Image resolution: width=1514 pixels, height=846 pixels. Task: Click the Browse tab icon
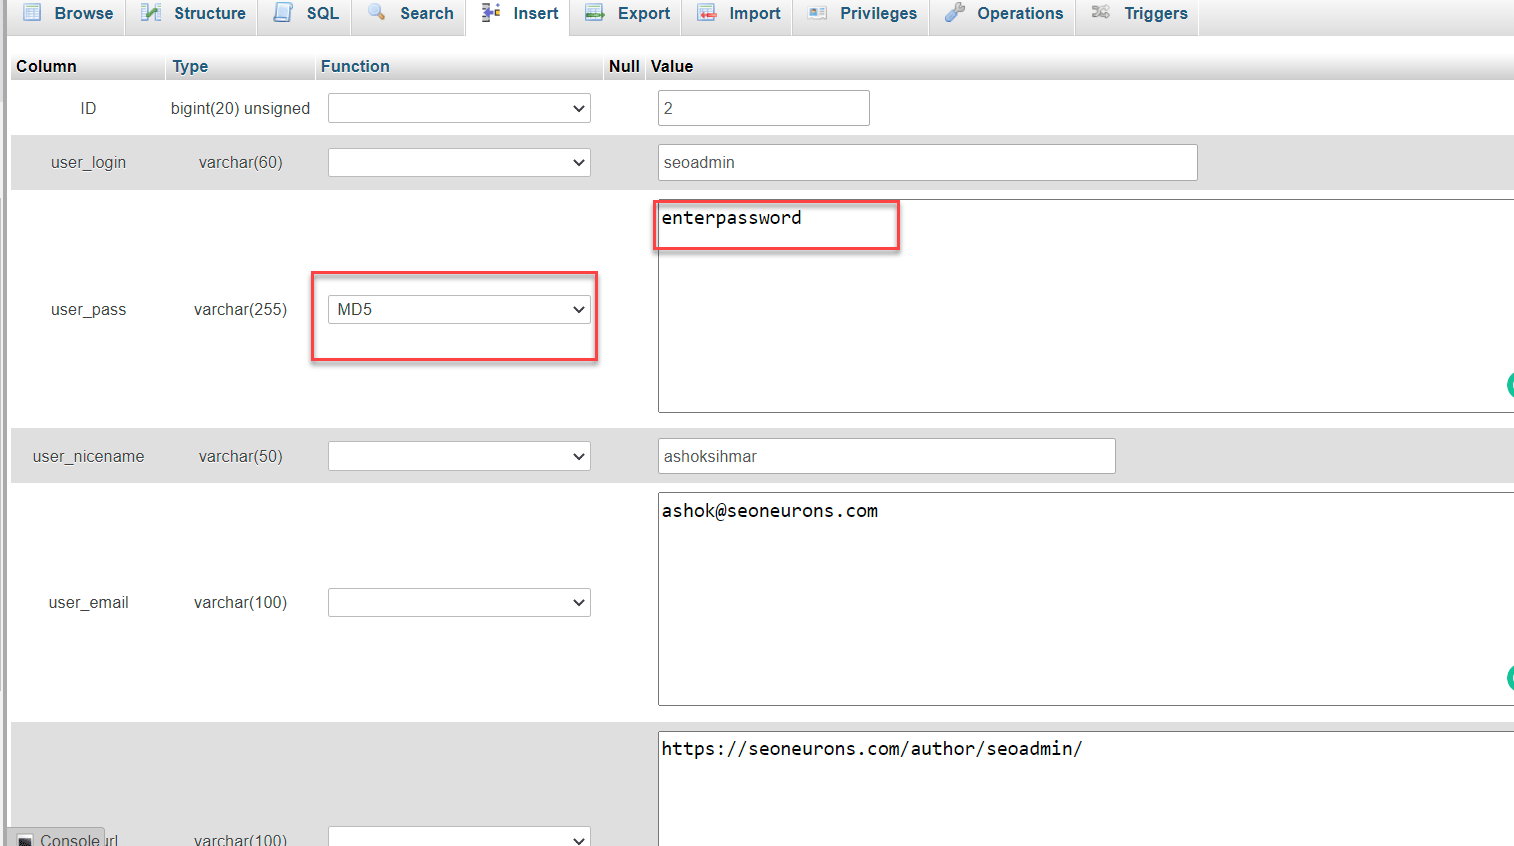(32, 13)
